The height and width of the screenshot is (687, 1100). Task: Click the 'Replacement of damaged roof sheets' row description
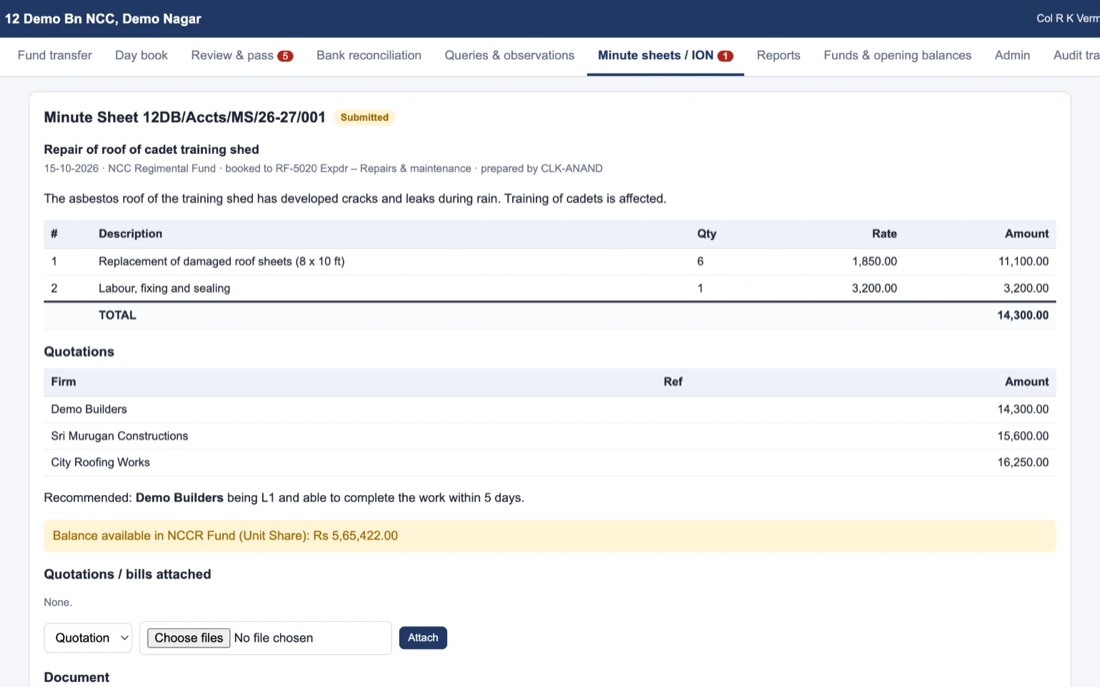[222, 261]
